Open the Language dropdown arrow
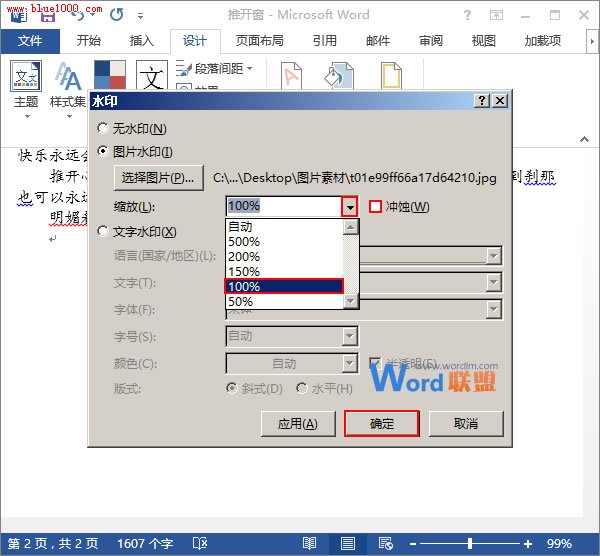This screenshot has width=600, height=556. [494, 256]
